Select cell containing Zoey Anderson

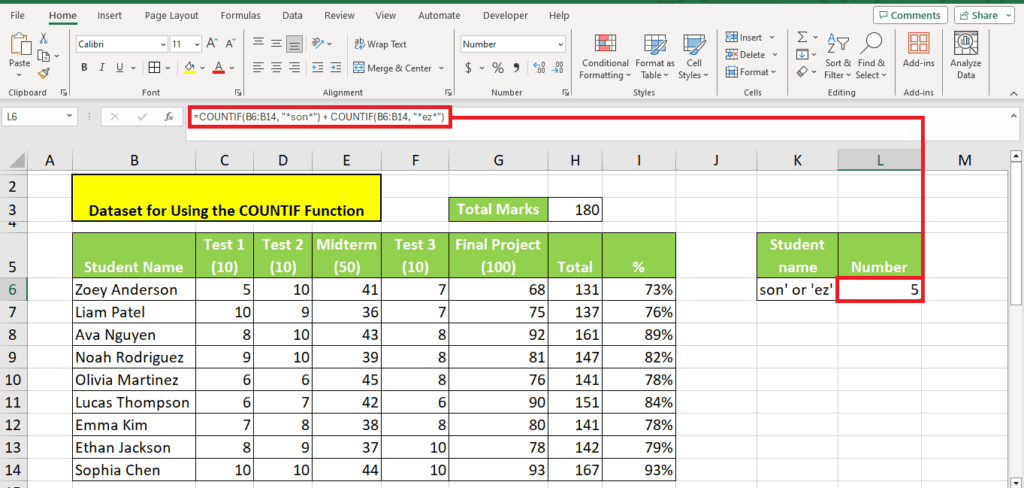[x=133, y=290]
